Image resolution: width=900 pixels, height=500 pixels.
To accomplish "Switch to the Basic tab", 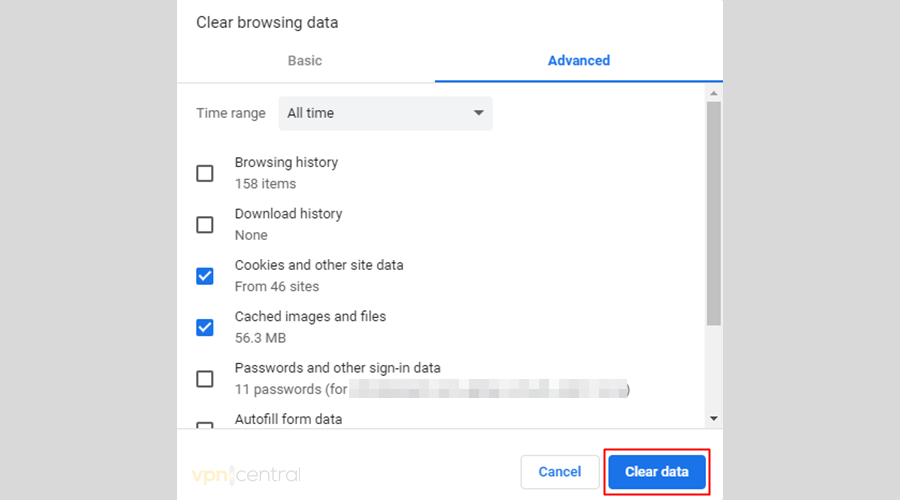I will (305, 61).
